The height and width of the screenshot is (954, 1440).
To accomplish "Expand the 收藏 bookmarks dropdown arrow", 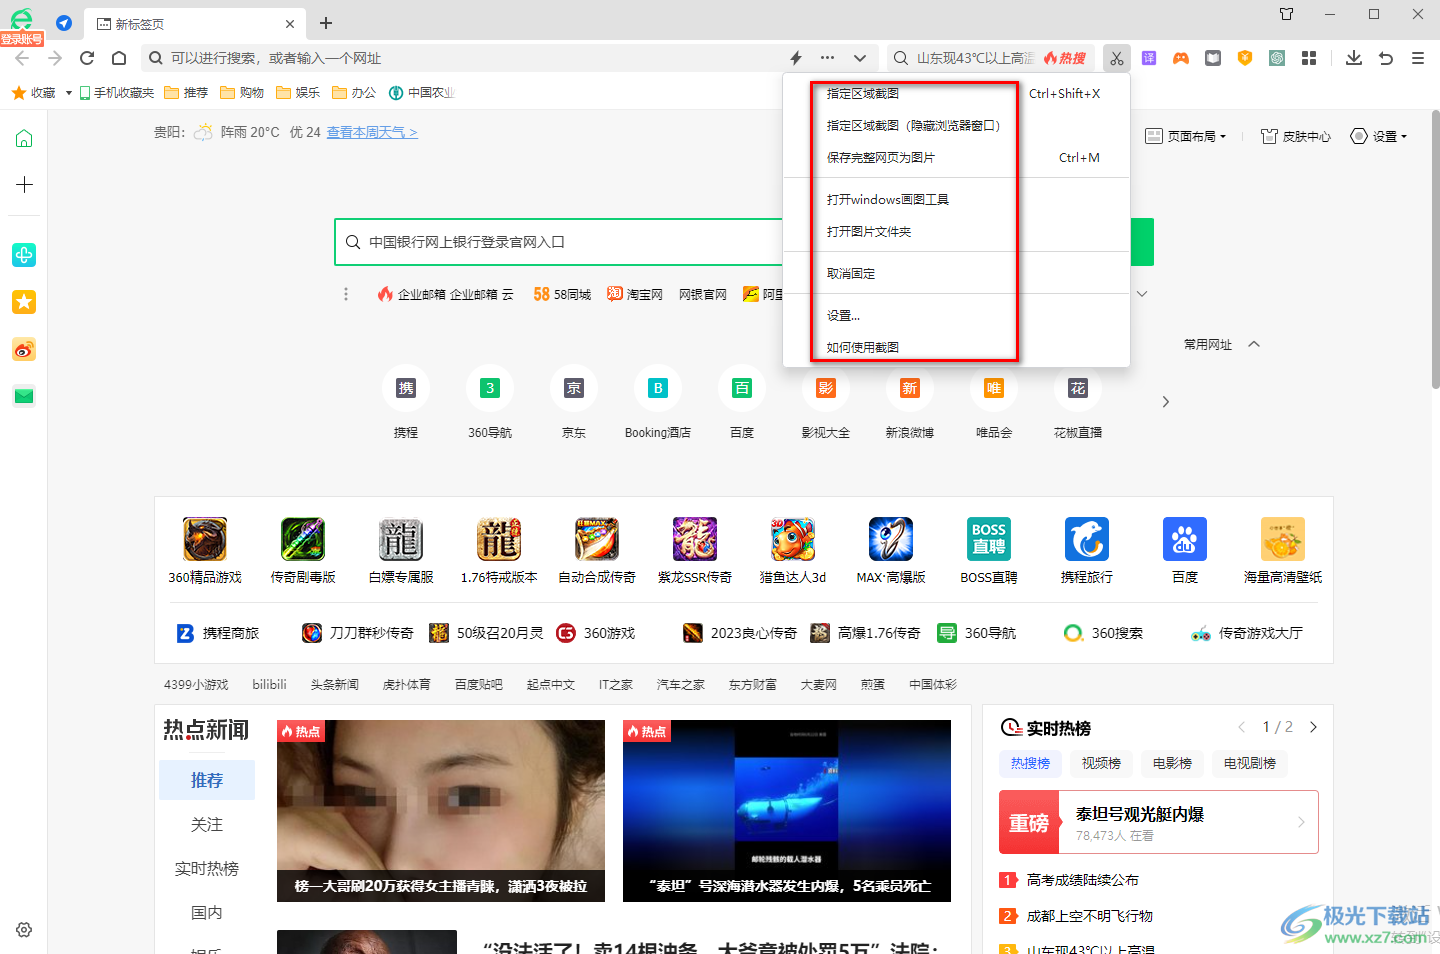I will pyautogui.click(x=69, y=93).
